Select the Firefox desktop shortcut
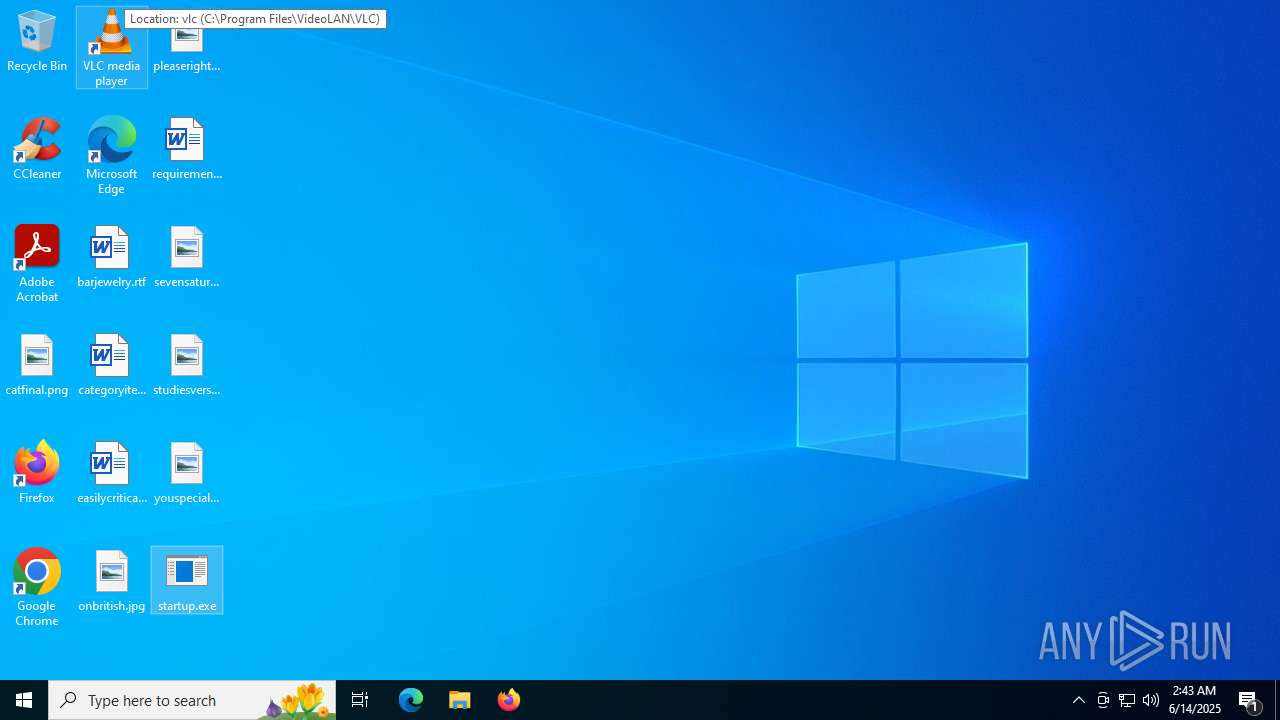This screenshot has width=1280, height=720. [37, 474]
